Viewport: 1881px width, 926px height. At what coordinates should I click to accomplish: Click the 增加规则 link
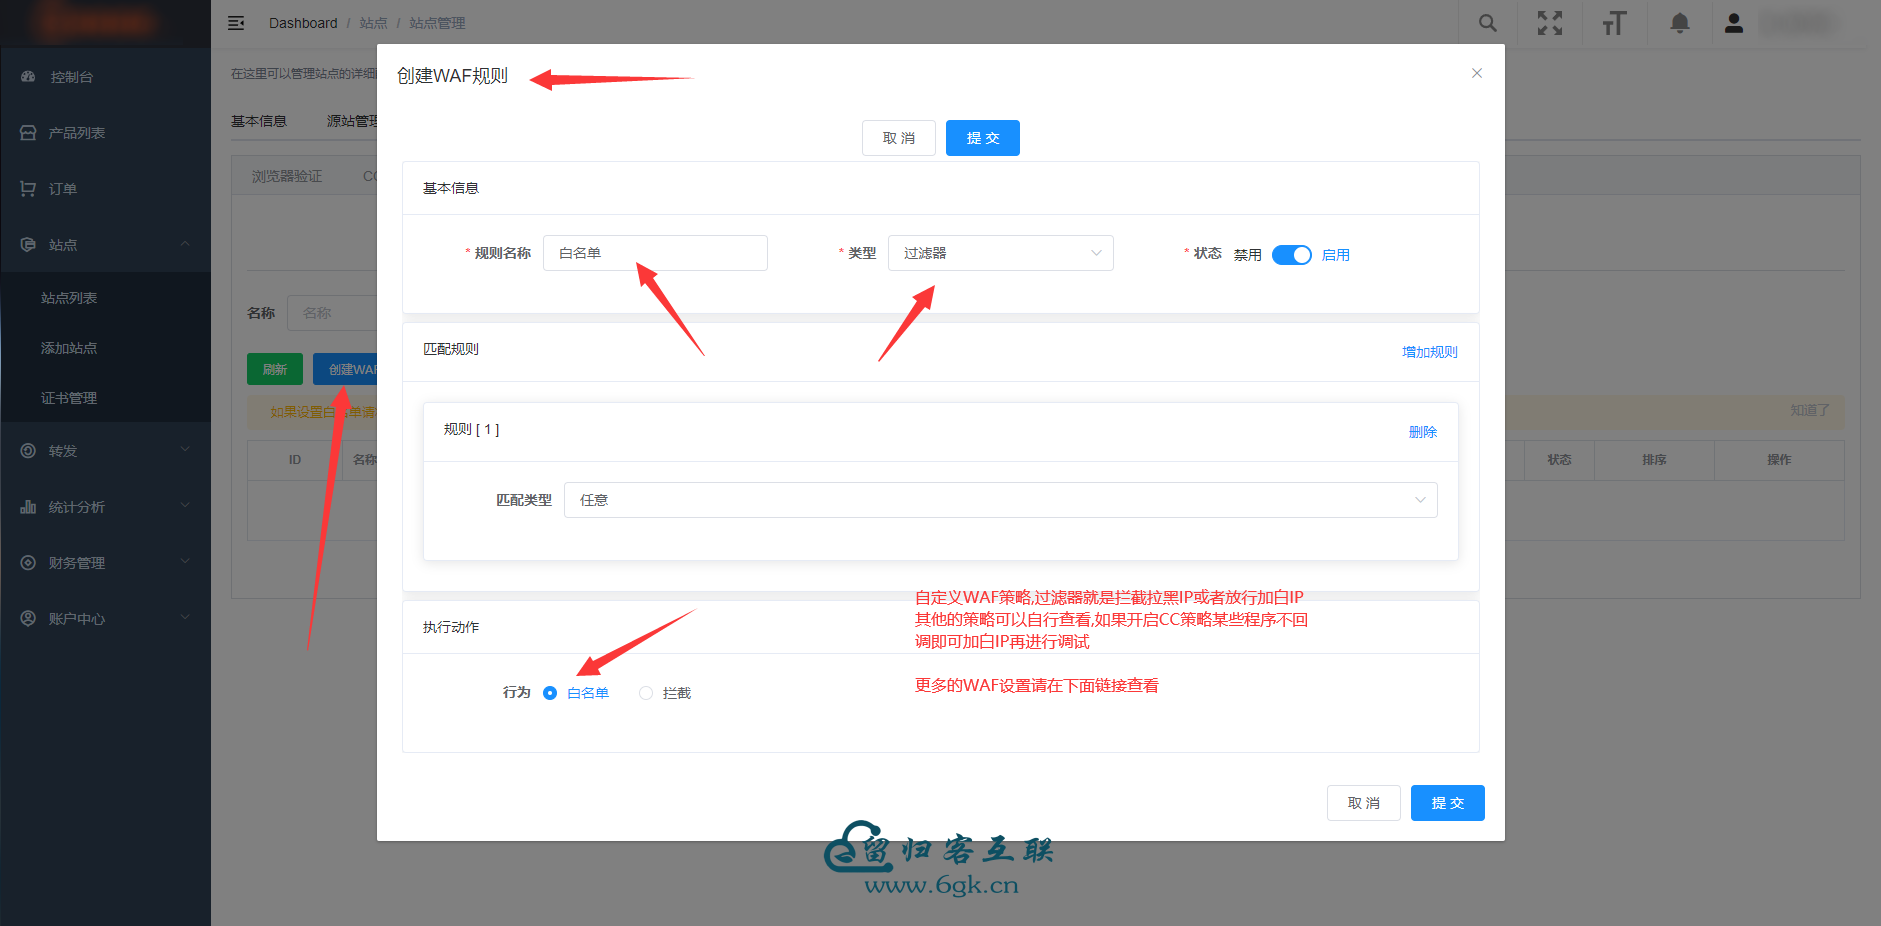click(x=1429, y=352)
